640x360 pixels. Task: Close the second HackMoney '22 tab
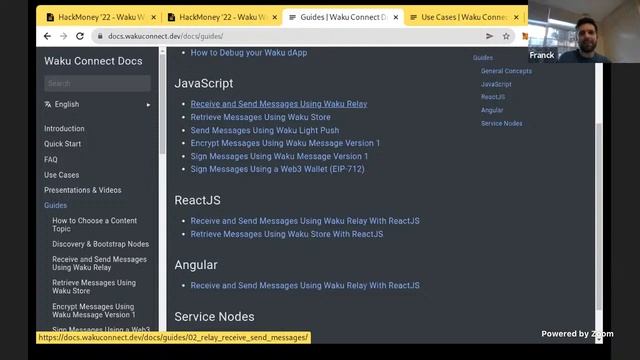275,17
